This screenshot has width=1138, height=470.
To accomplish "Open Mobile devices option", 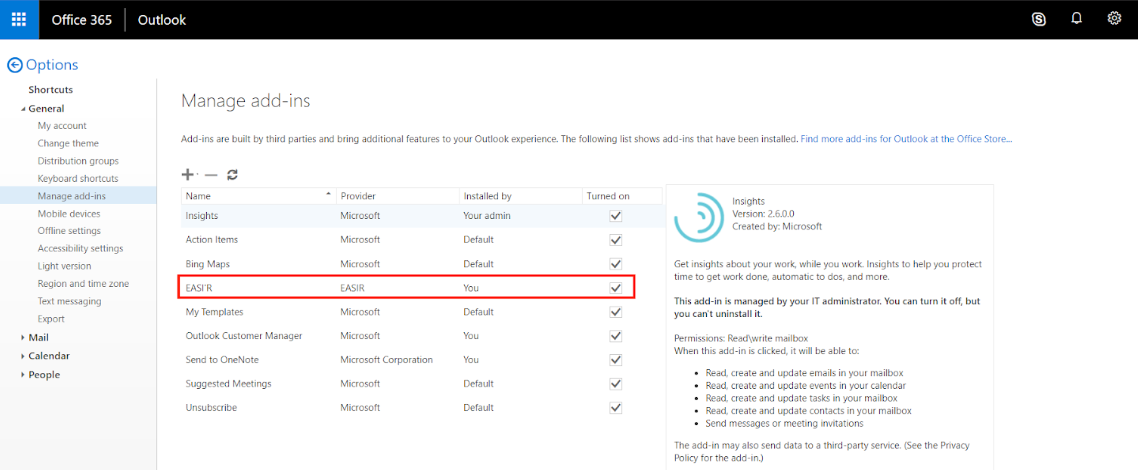I will [69, 214].
